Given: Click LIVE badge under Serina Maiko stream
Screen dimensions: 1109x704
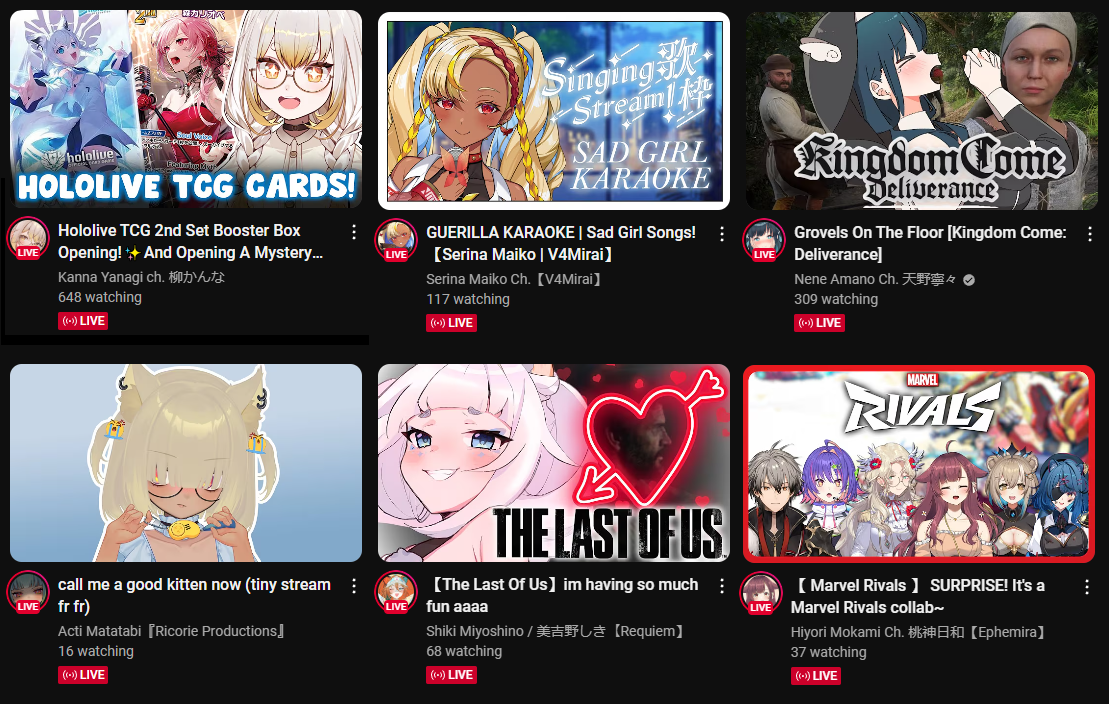Looking at the screenshot, I should tap(451, 323).
